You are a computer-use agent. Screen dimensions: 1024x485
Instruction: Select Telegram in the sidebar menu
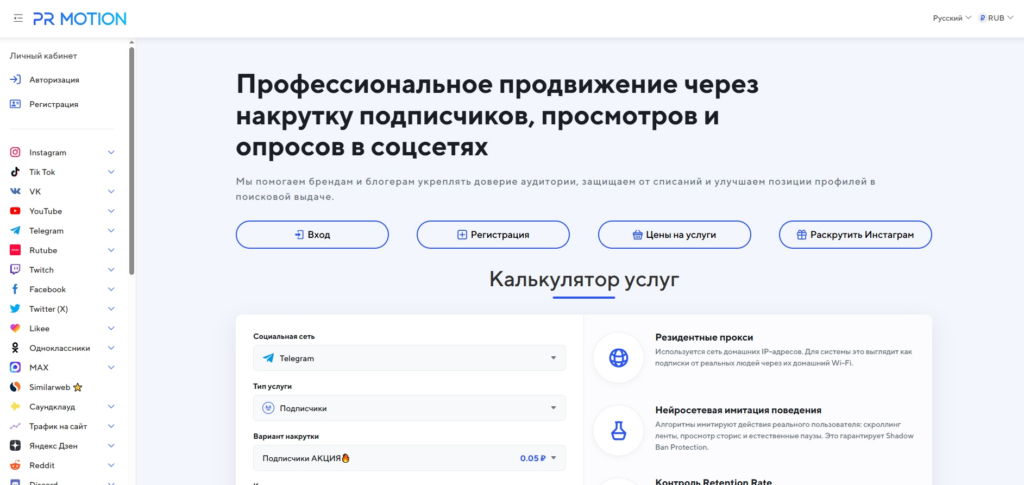point(46,231)
